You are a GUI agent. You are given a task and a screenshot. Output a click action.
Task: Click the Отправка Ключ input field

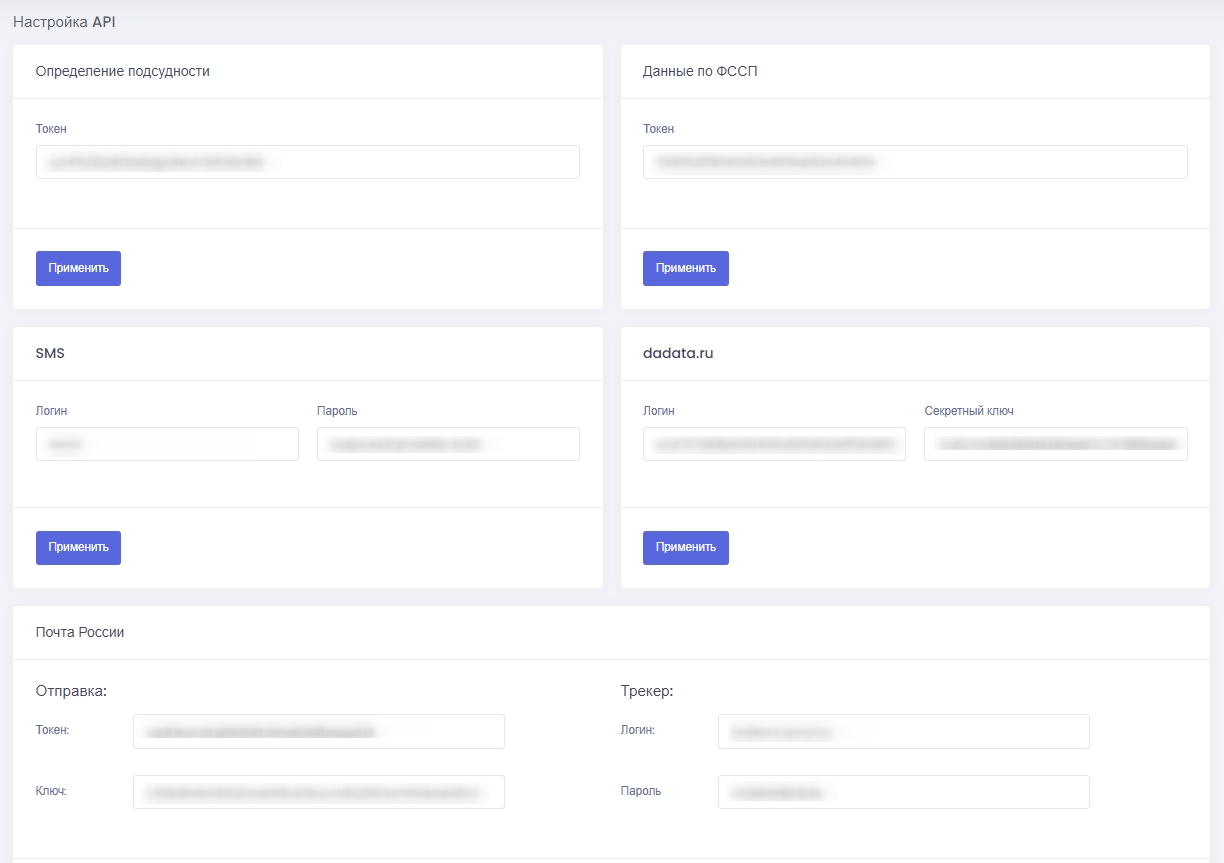(318, 792)
